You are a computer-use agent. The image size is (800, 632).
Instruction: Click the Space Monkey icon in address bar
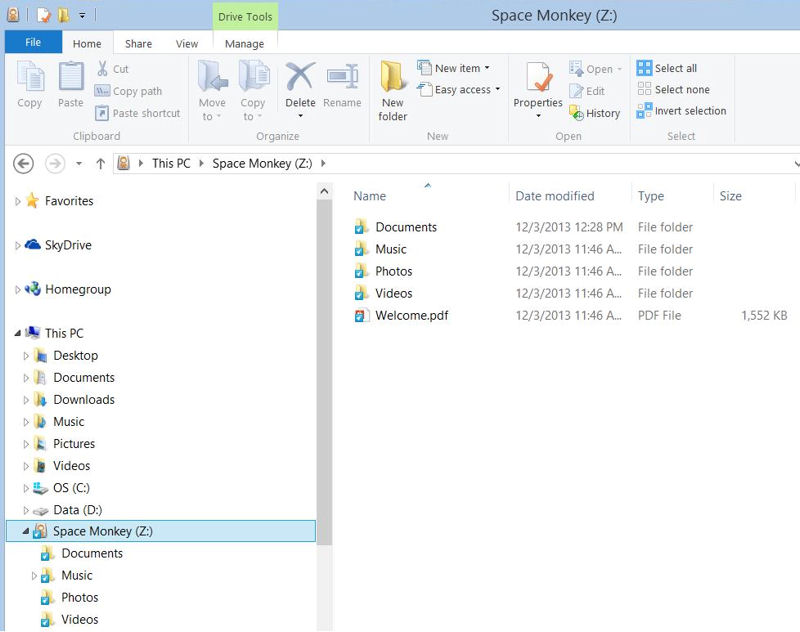[123, 163]
